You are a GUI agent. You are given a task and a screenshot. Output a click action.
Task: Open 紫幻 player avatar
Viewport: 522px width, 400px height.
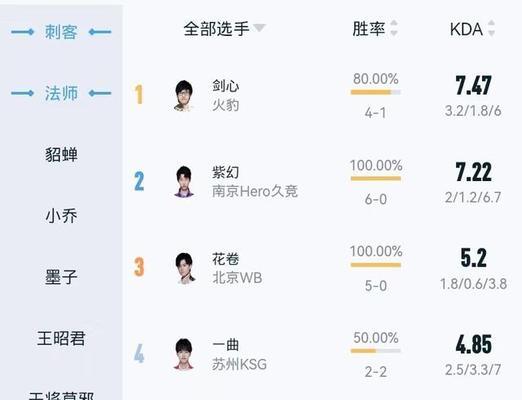coord(184,182)
